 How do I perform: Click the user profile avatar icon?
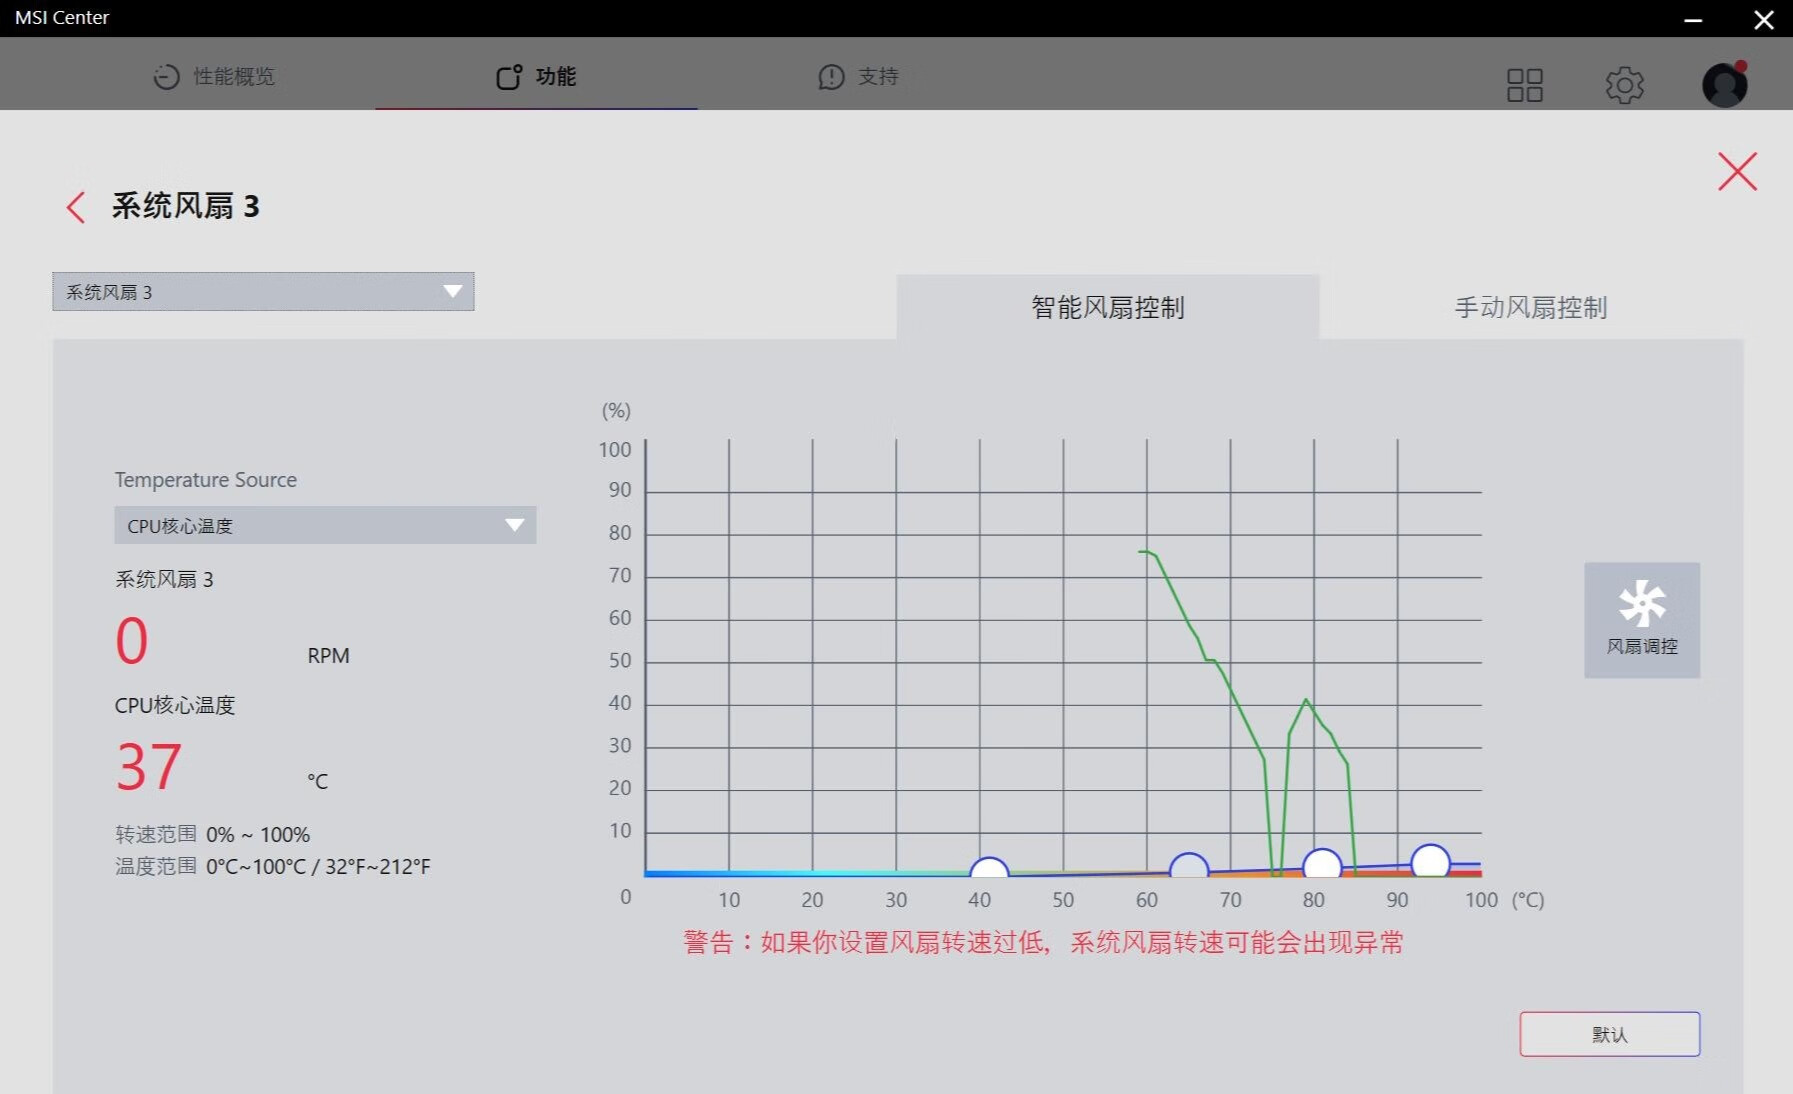[1724, 85]
